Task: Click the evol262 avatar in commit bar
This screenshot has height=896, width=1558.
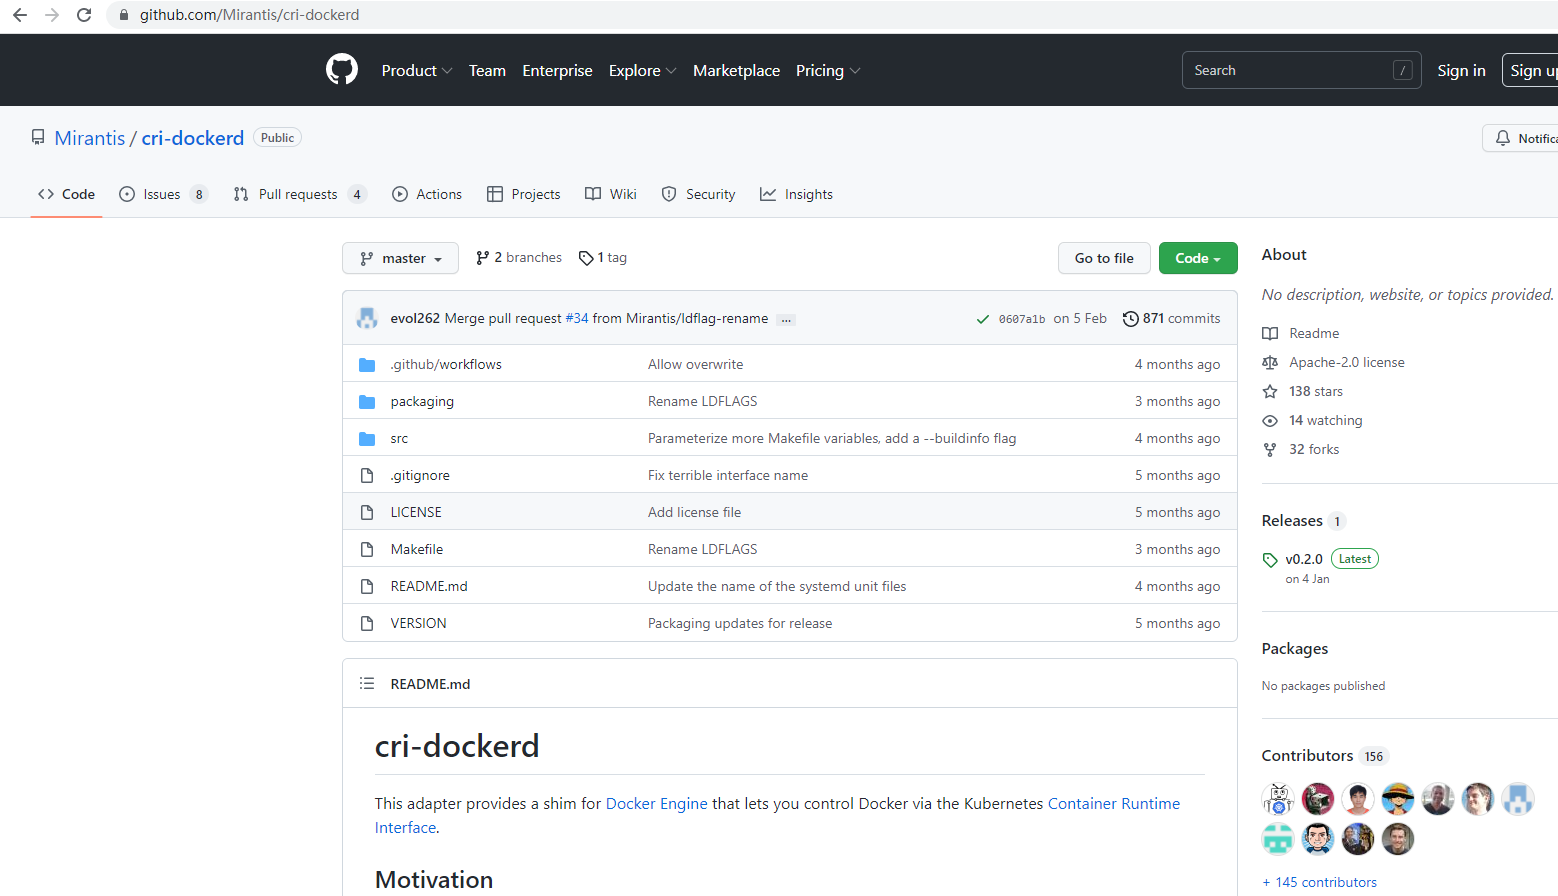Action: [x=367, y=318]
